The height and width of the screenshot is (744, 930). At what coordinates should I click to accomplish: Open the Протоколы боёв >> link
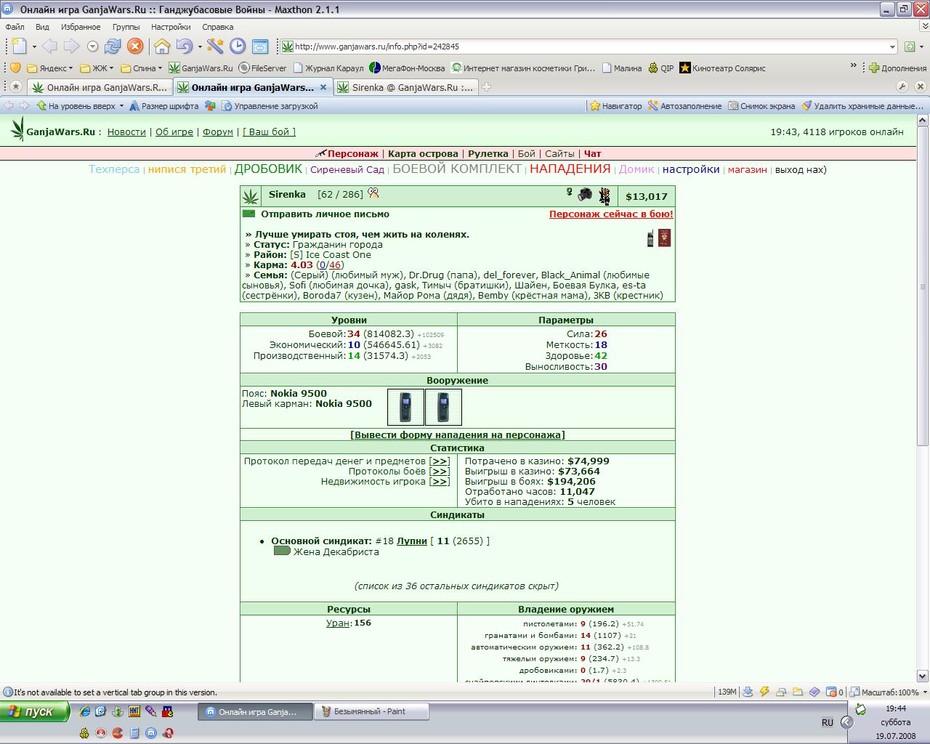[x=439, y=471]
